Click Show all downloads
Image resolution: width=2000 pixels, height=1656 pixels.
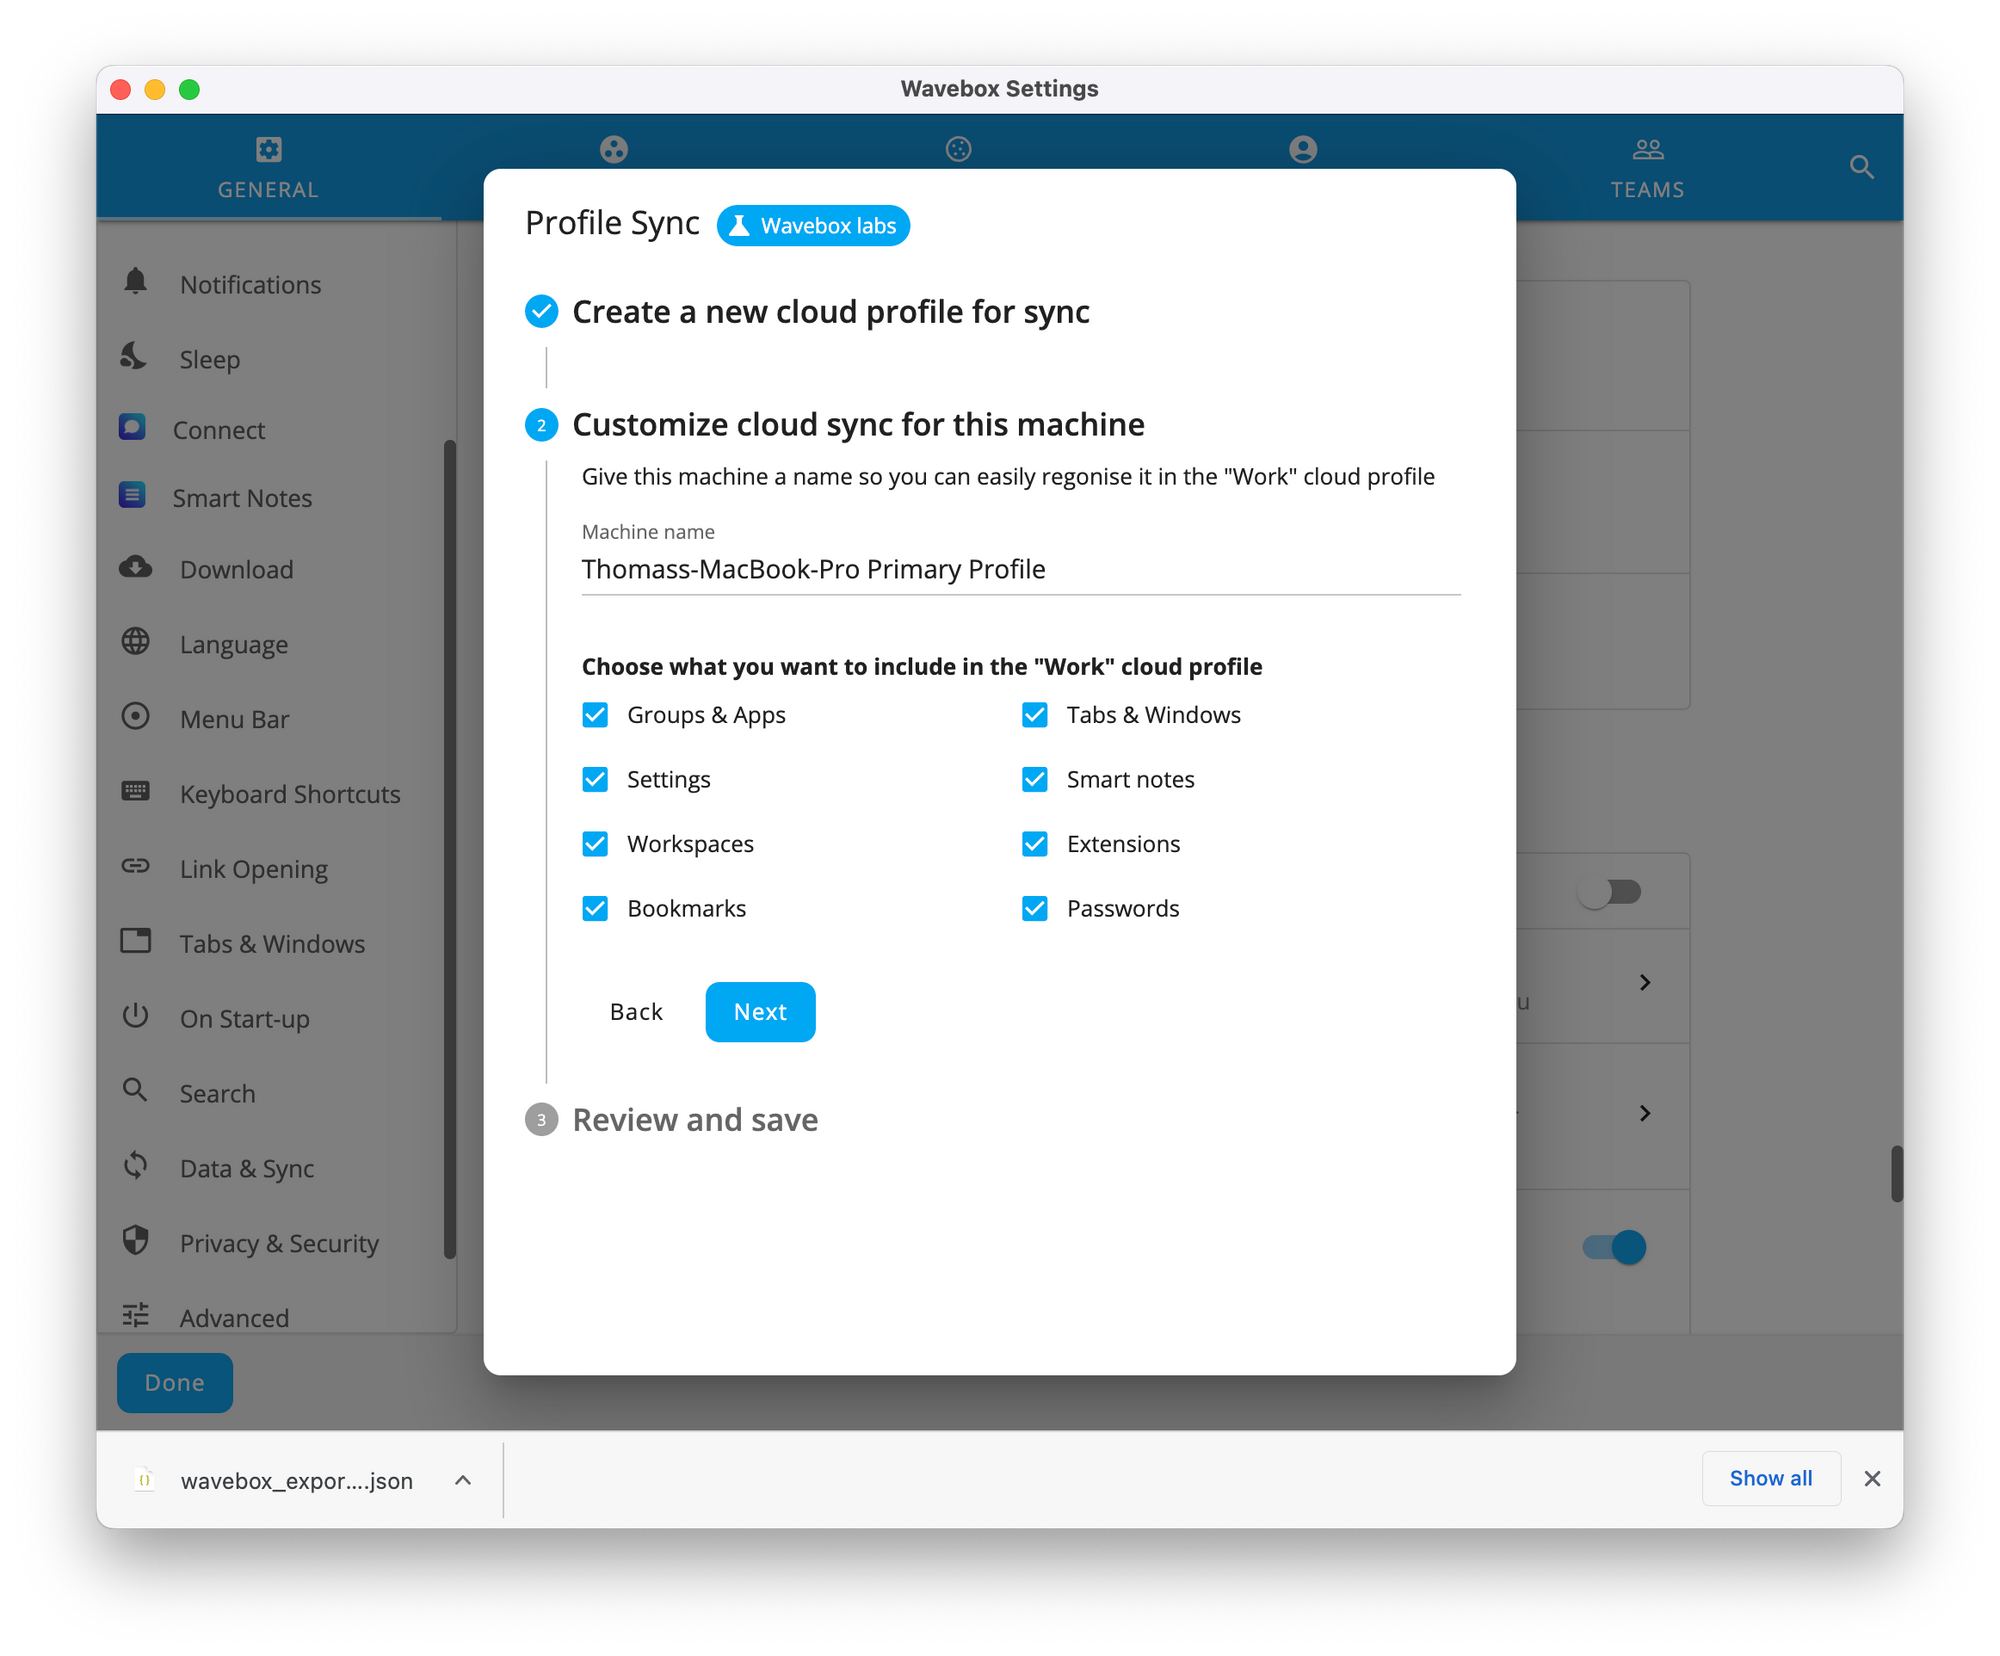point(1771,1479)
